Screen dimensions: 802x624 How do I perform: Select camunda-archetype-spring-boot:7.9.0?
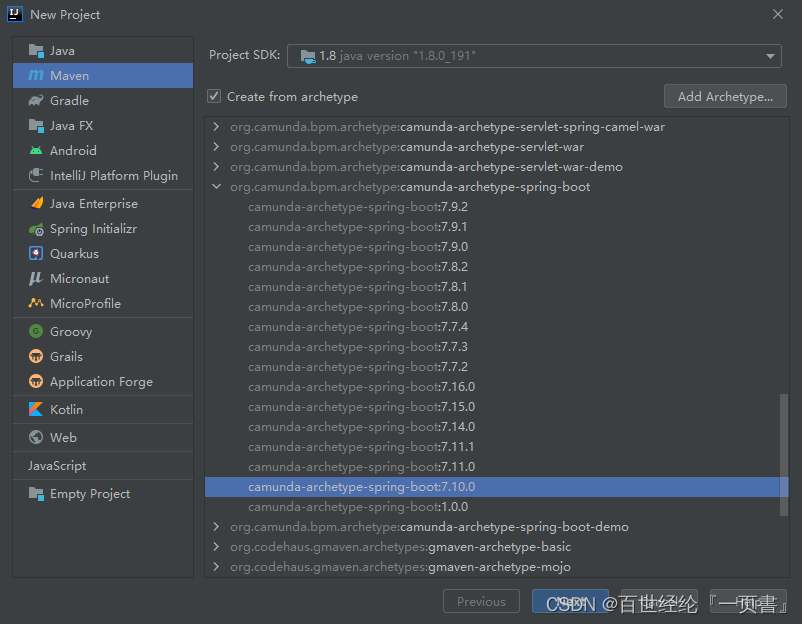(358, 247)
